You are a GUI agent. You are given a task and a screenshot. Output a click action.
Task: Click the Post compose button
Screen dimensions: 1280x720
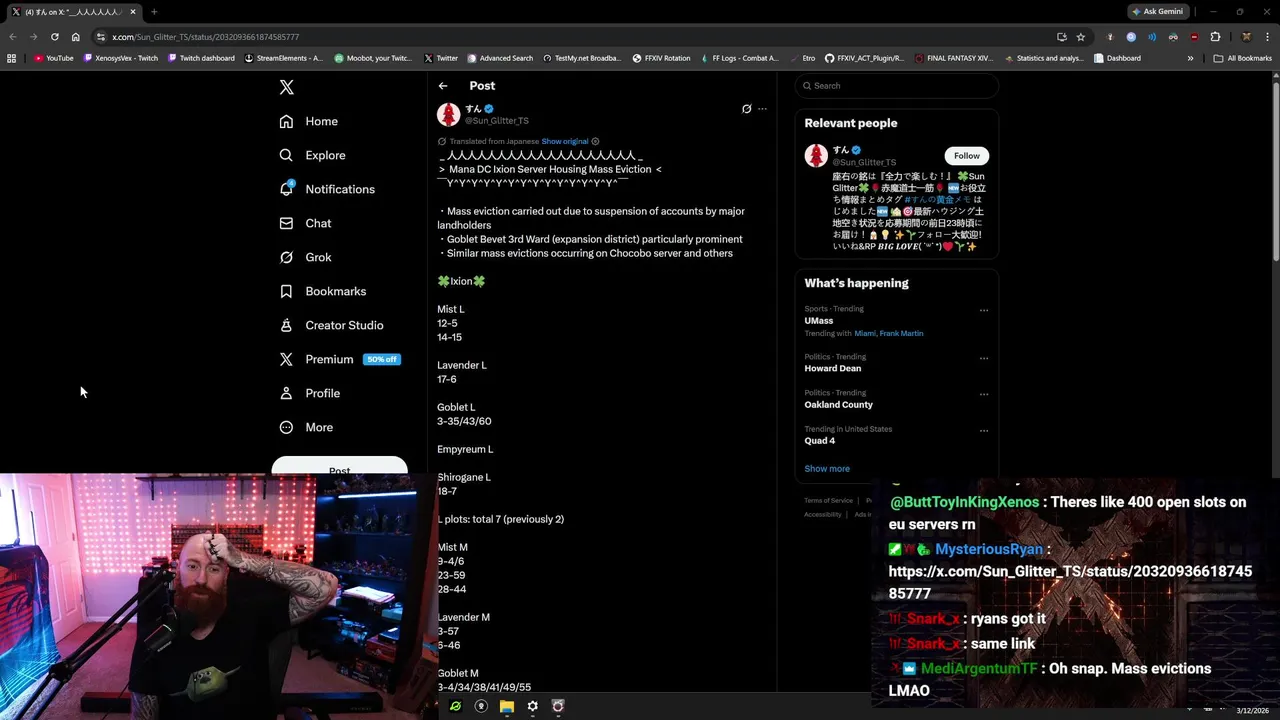(x=339, y=466)
